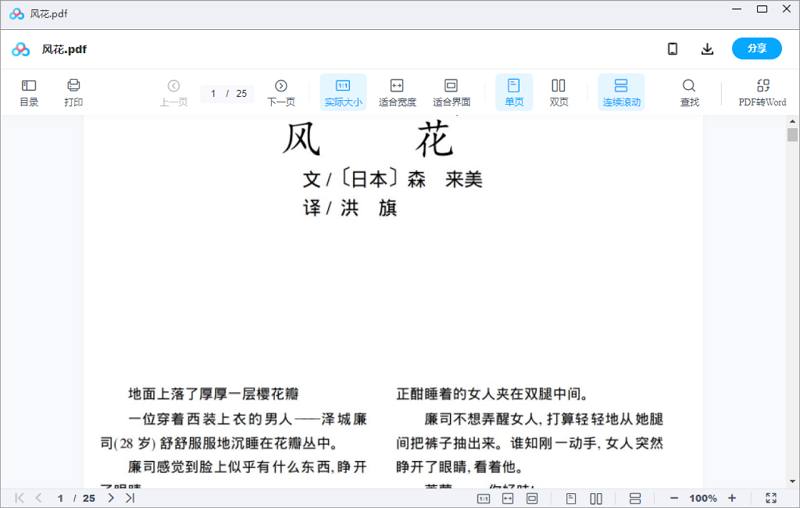The image size is (800, 508).
Task: Select 单页 single page layout
Action: click(514, 92)
